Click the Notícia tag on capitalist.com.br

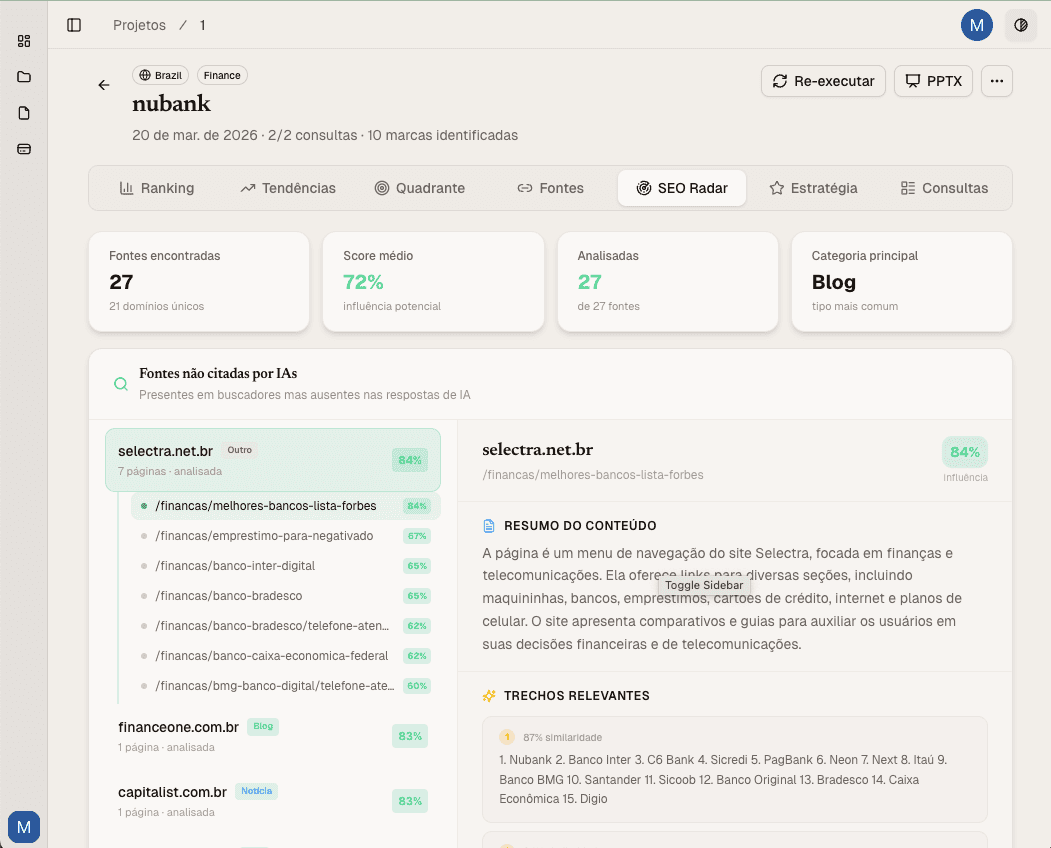pyautogui.click(x=256, y=791)
